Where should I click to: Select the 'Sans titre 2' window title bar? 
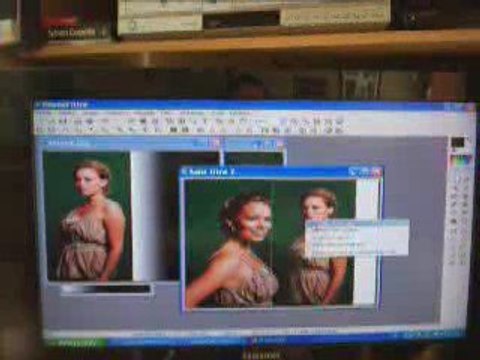[282, 172]
